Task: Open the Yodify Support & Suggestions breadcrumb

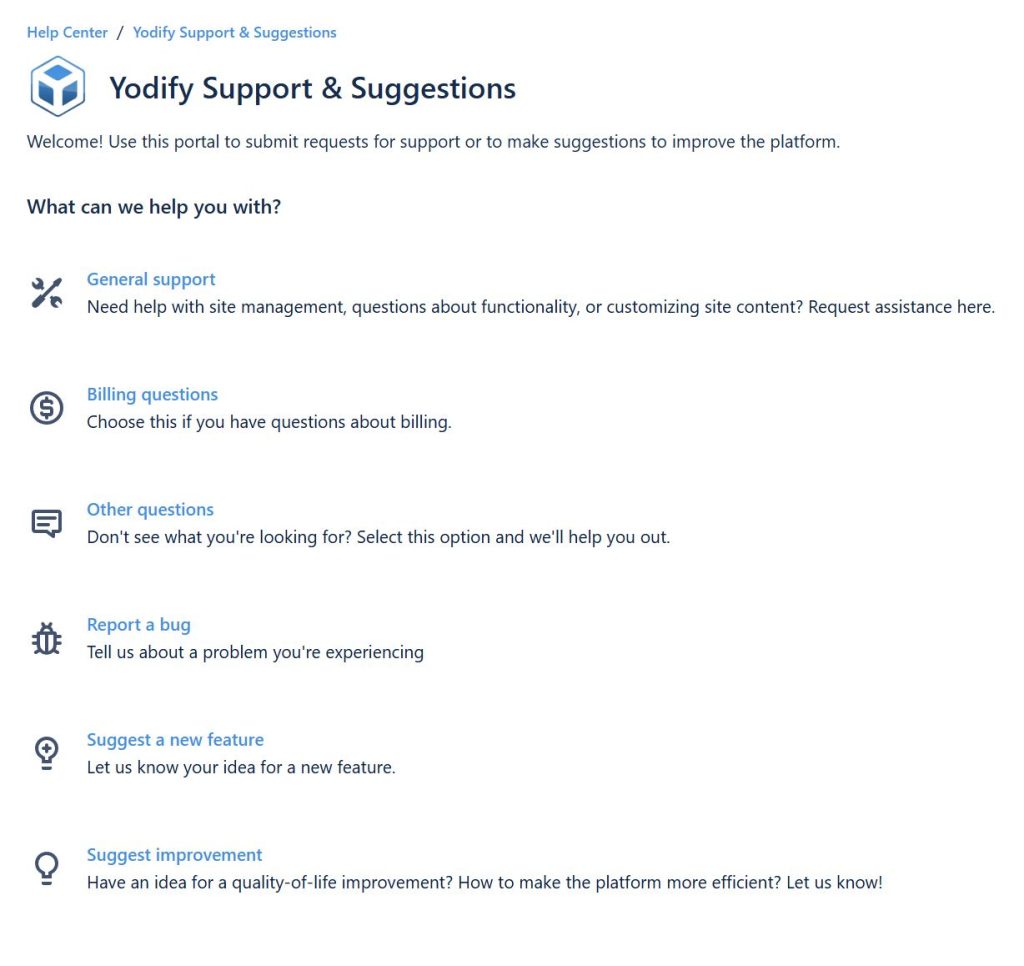Action: pos(234,32)
